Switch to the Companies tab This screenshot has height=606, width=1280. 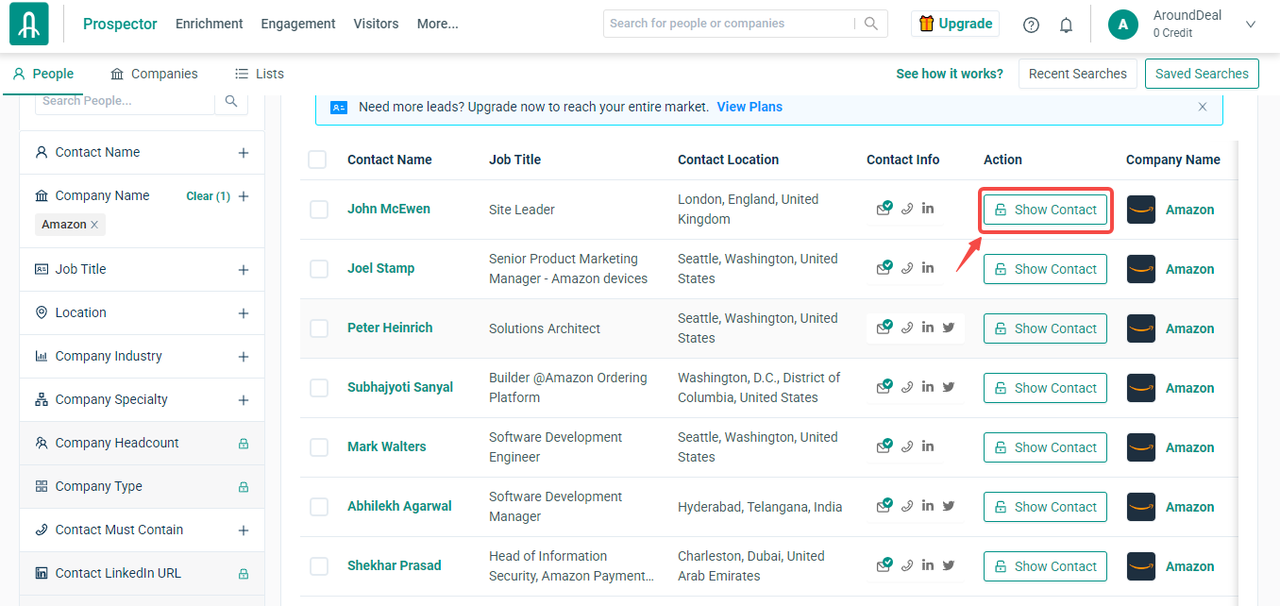tap(154, 74)
